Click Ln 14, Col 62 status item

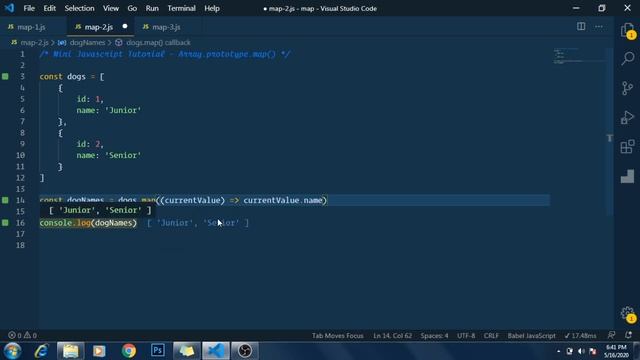coord(392,336)
